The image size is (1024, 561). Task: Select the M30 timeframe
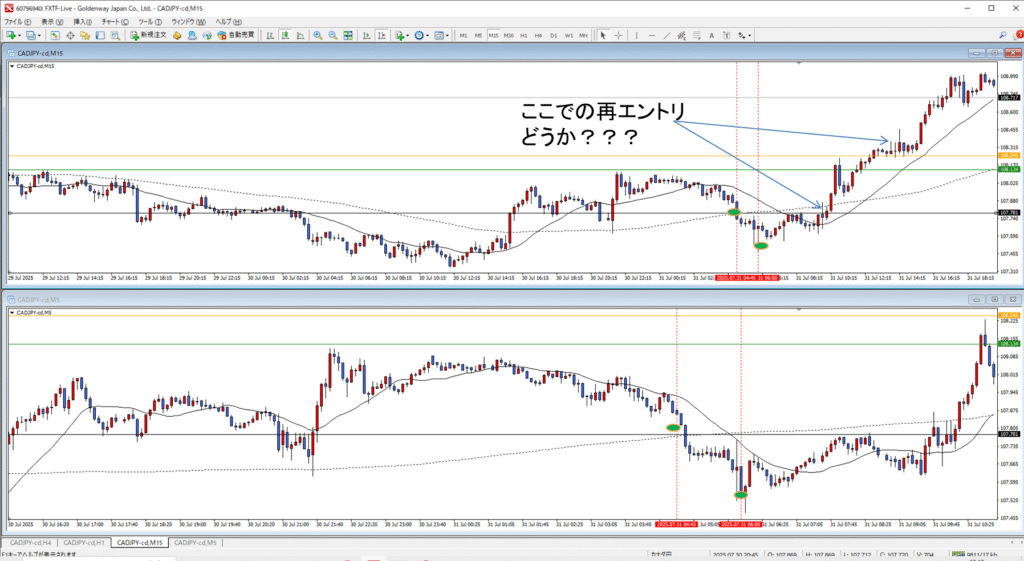[x=508, y=35]
